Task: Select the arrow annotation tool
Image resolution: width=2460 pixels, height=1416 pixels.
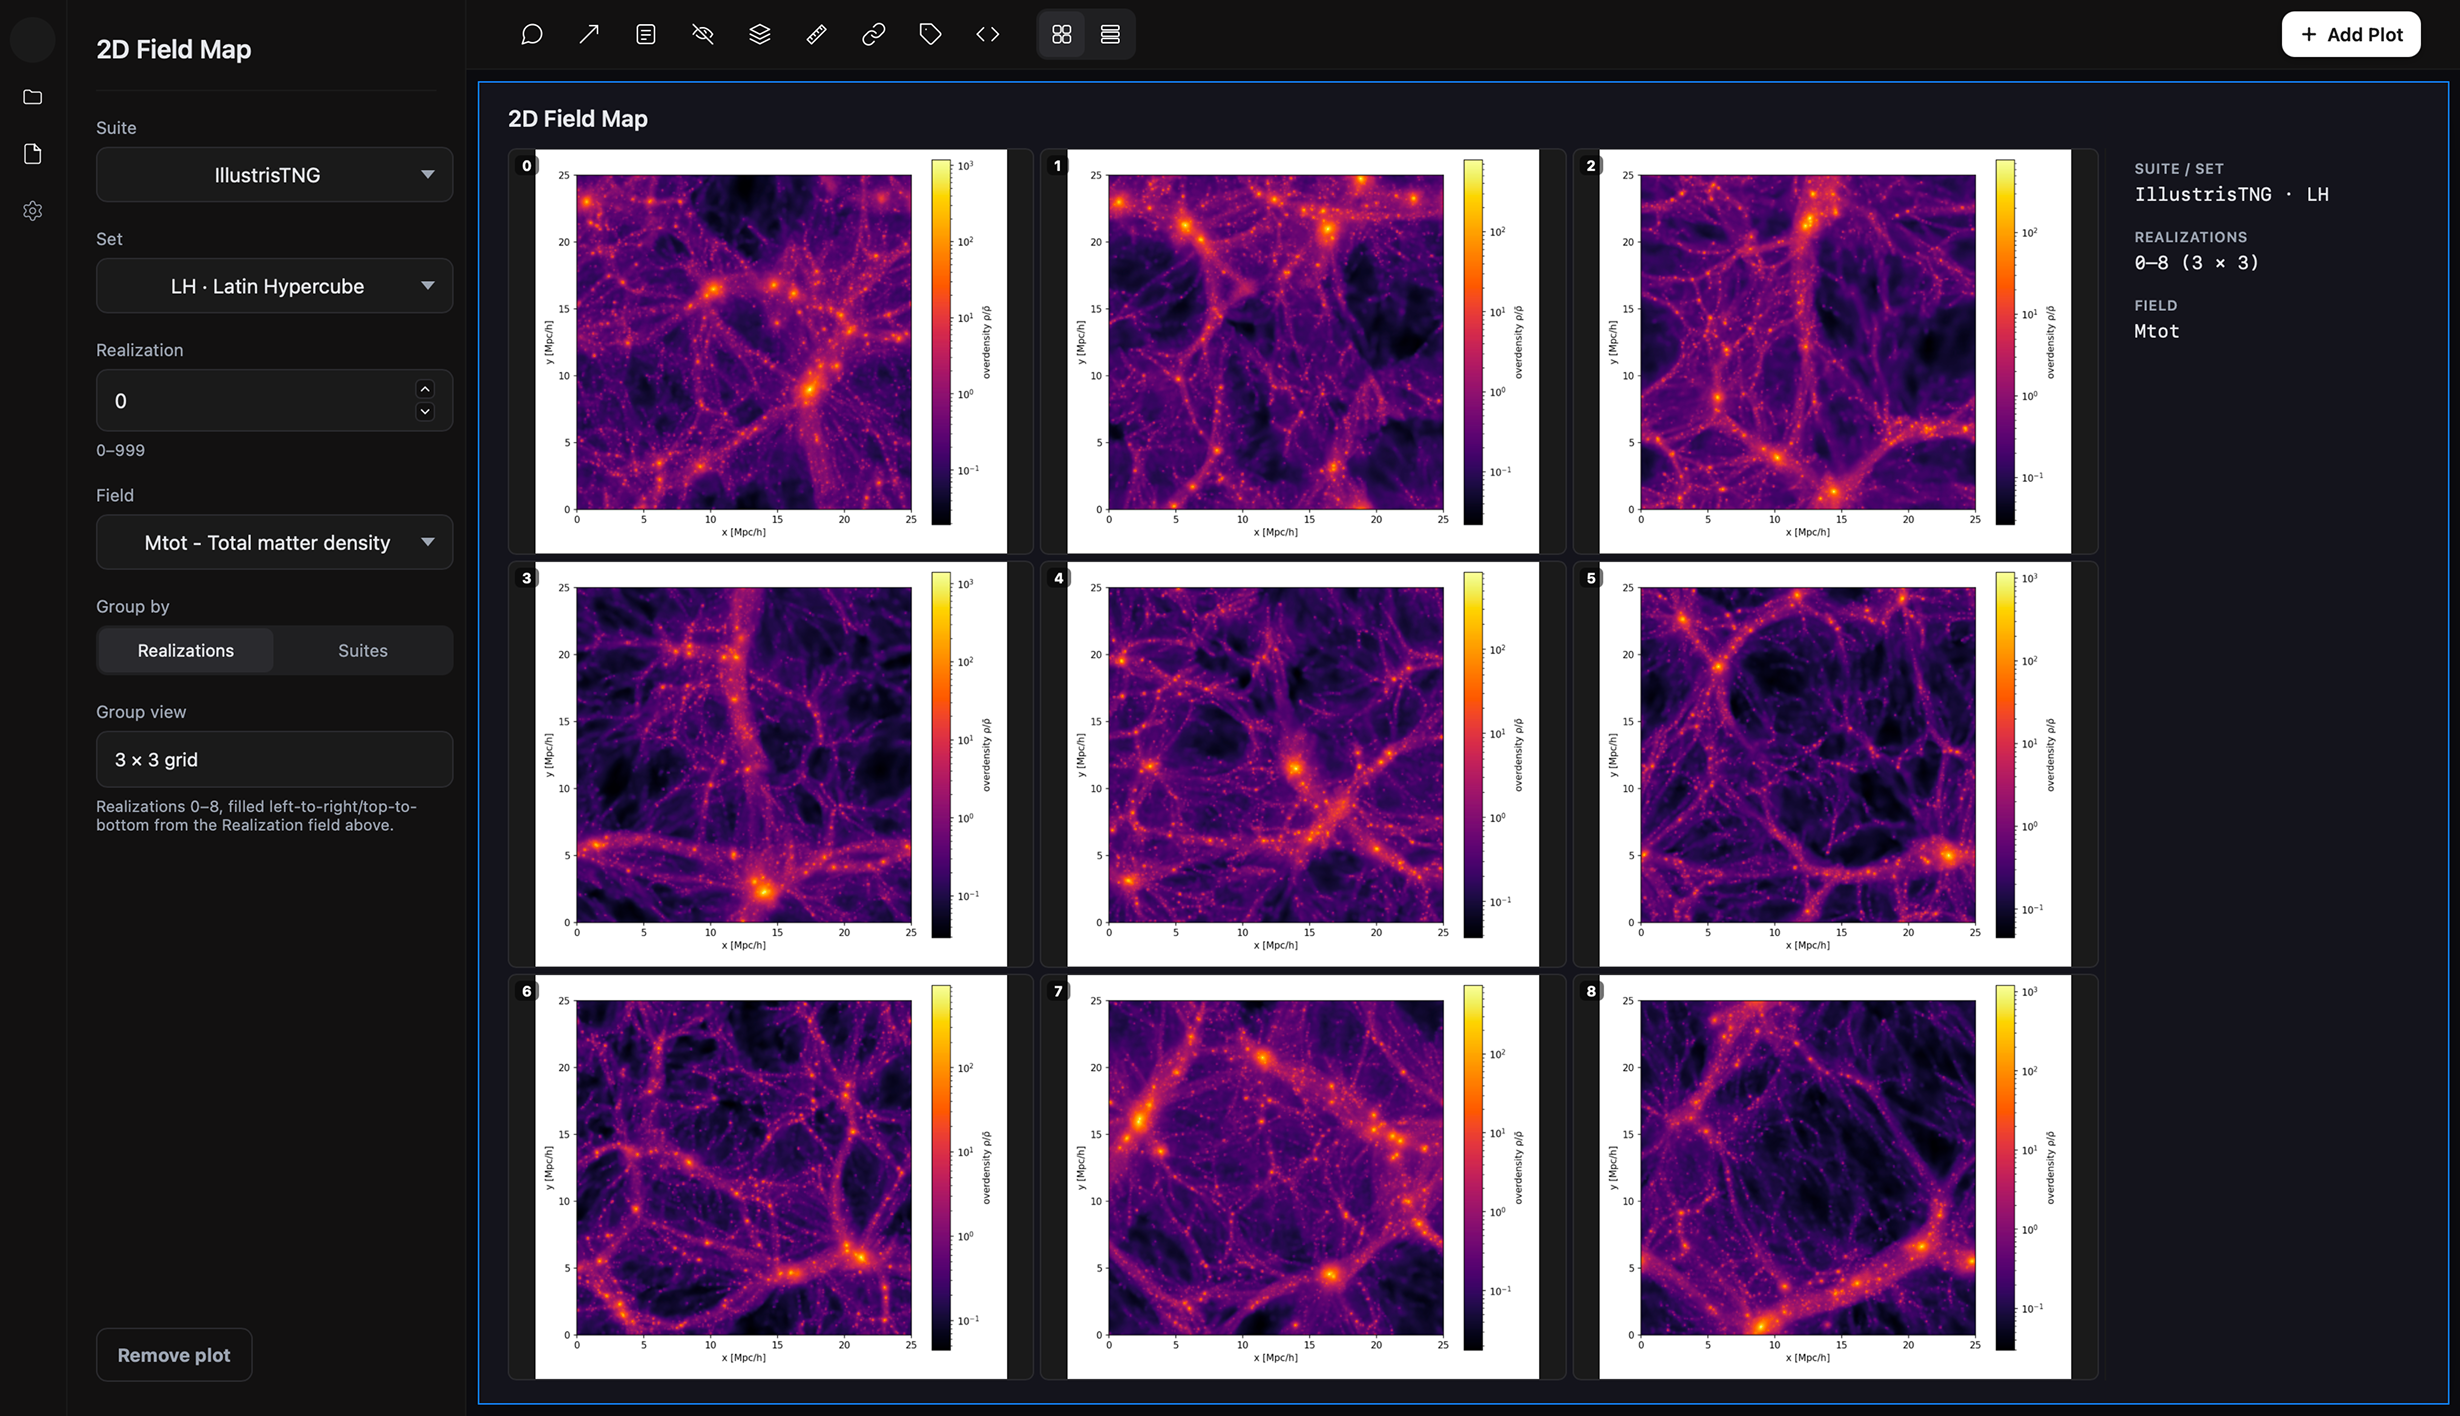Action: click(589, 35)
